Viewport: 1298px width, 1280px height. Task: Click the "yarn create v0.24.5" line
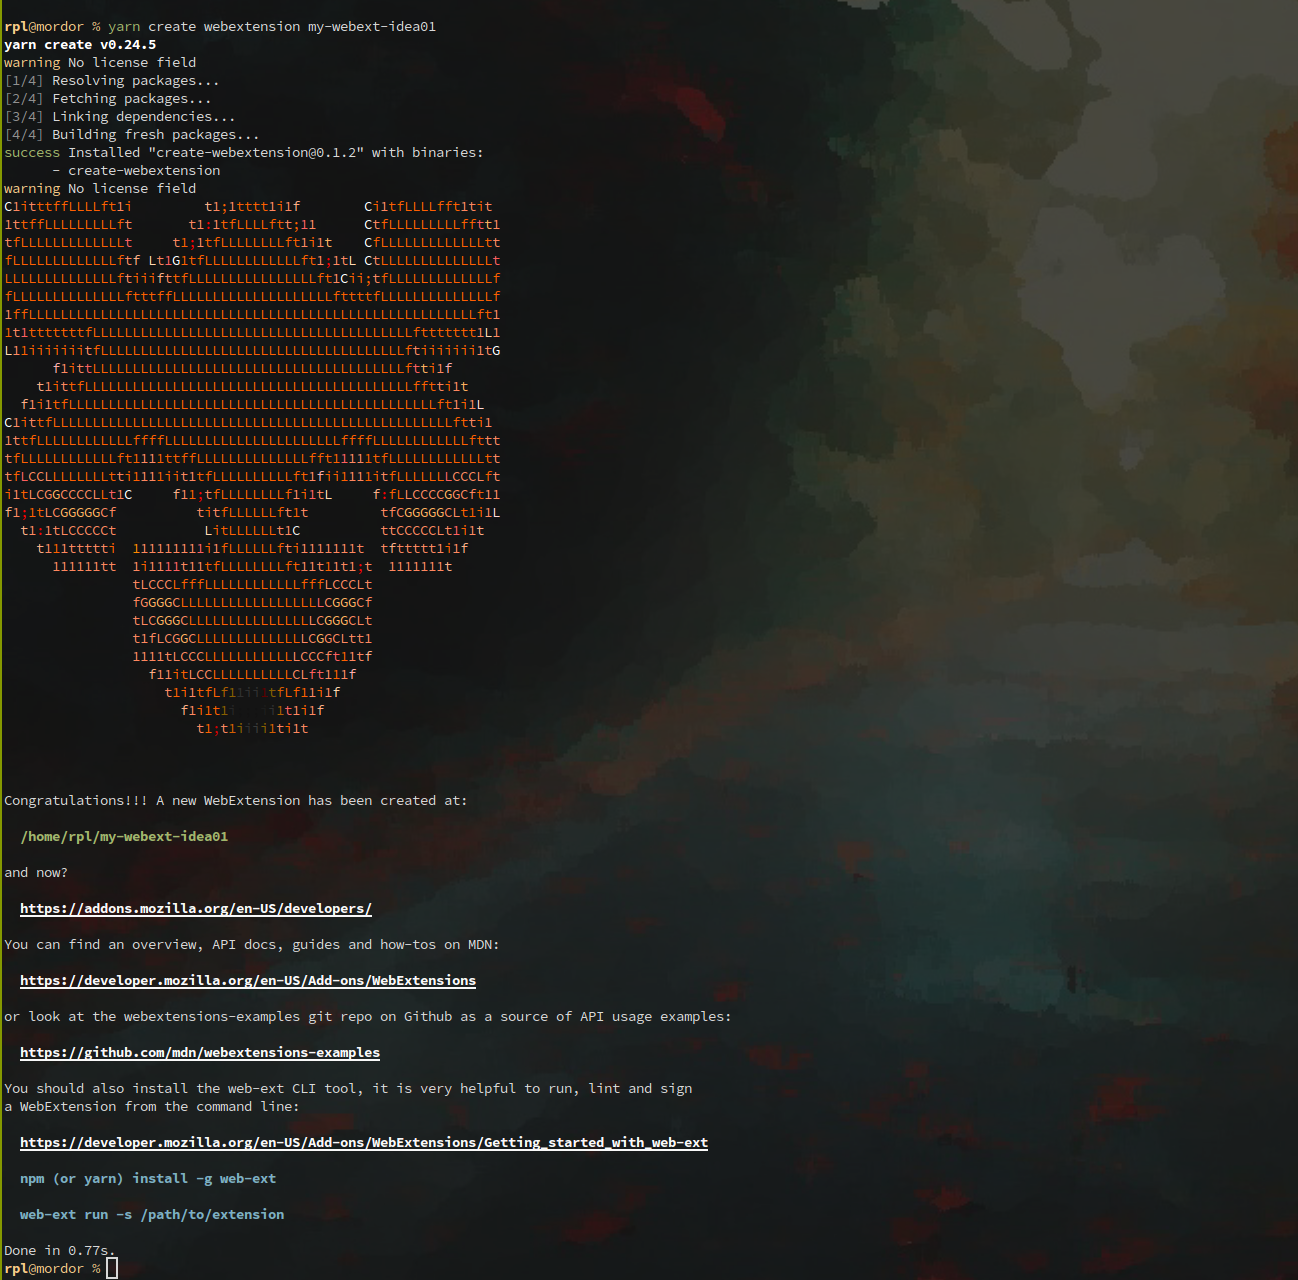coord(80,45)
